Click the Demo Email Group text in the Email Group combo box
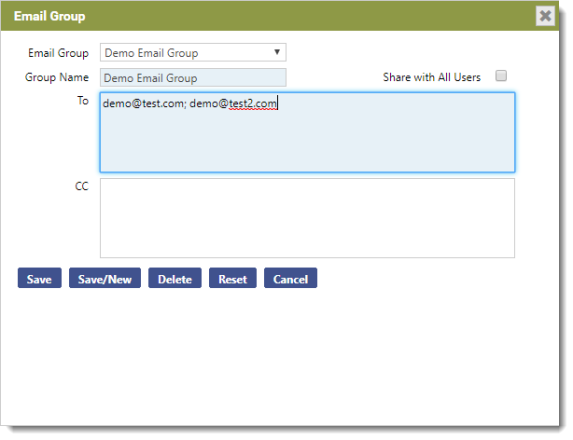 [151, 53]
